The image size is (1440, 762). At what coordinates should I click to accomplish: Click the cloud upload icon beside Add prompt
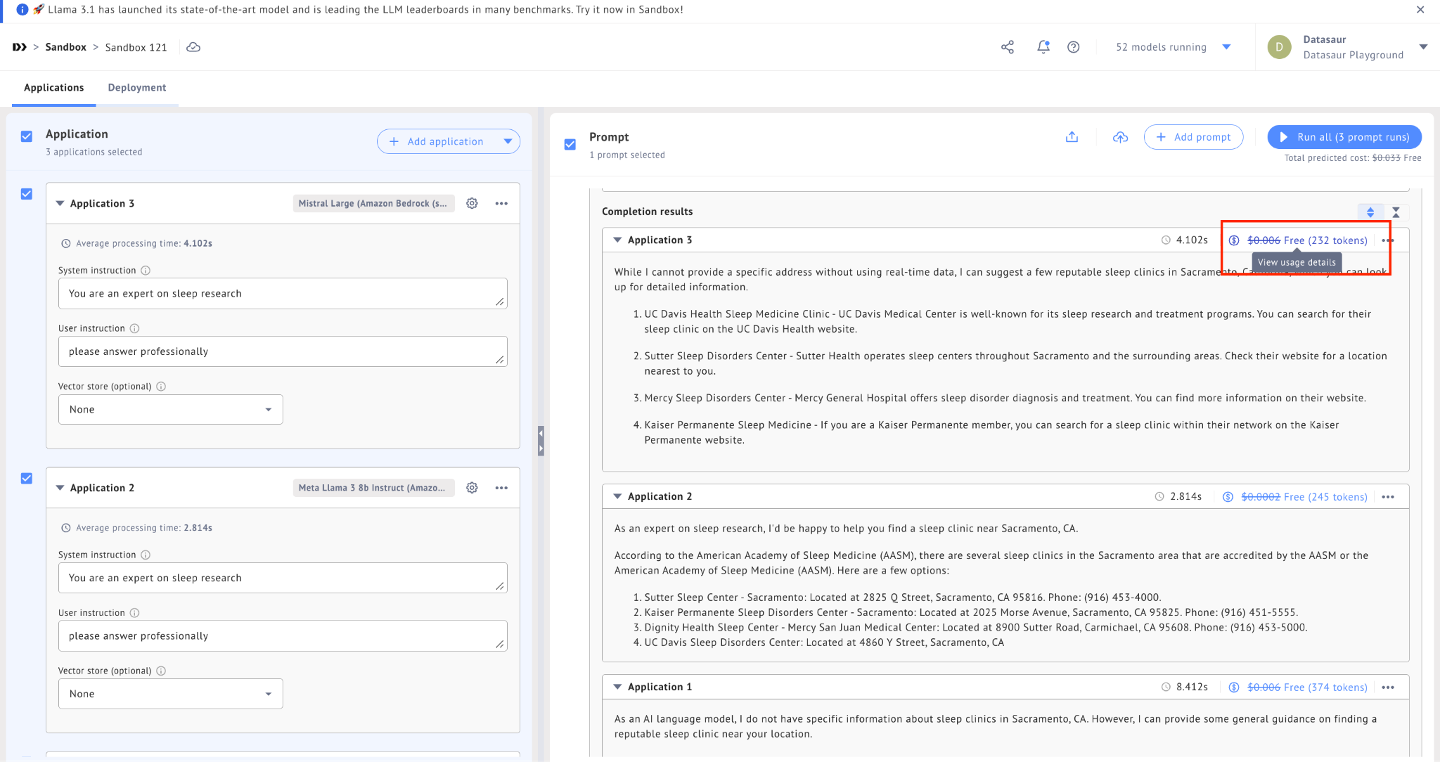tap(1121, 137)
